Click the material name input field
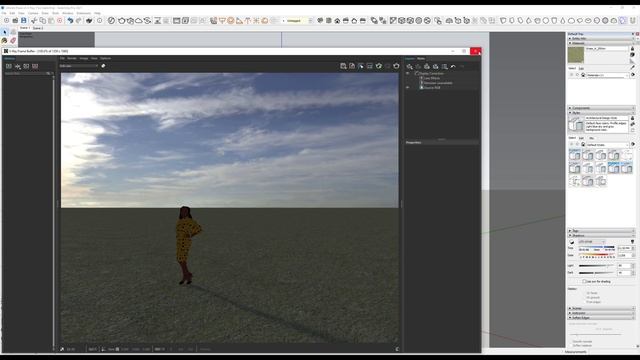640x360 pixels. [607, 49]
